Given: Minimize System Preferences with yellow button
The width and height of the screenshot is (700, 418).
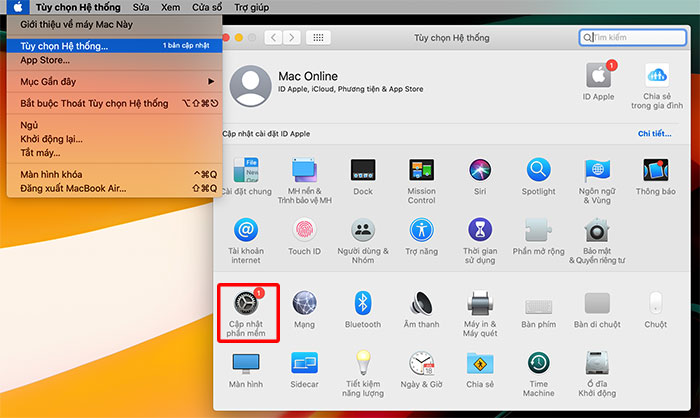Looking at the screenshot, I should (x=239, y=38).
